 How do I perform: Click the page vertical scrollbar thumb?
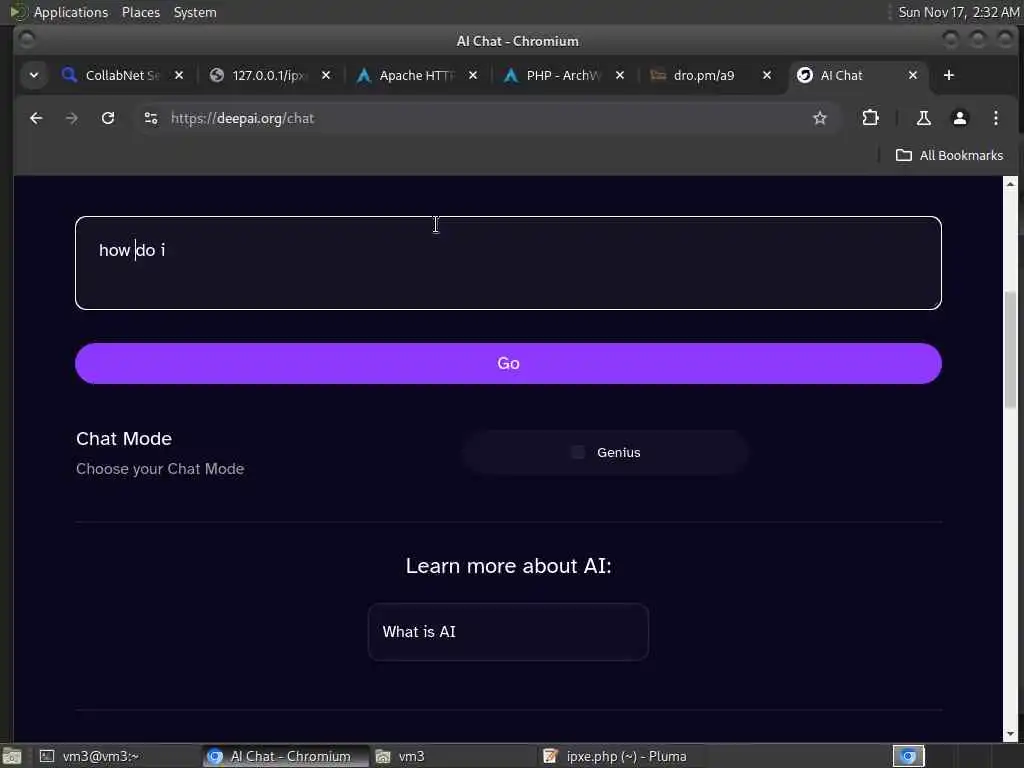click(1010, 349)
